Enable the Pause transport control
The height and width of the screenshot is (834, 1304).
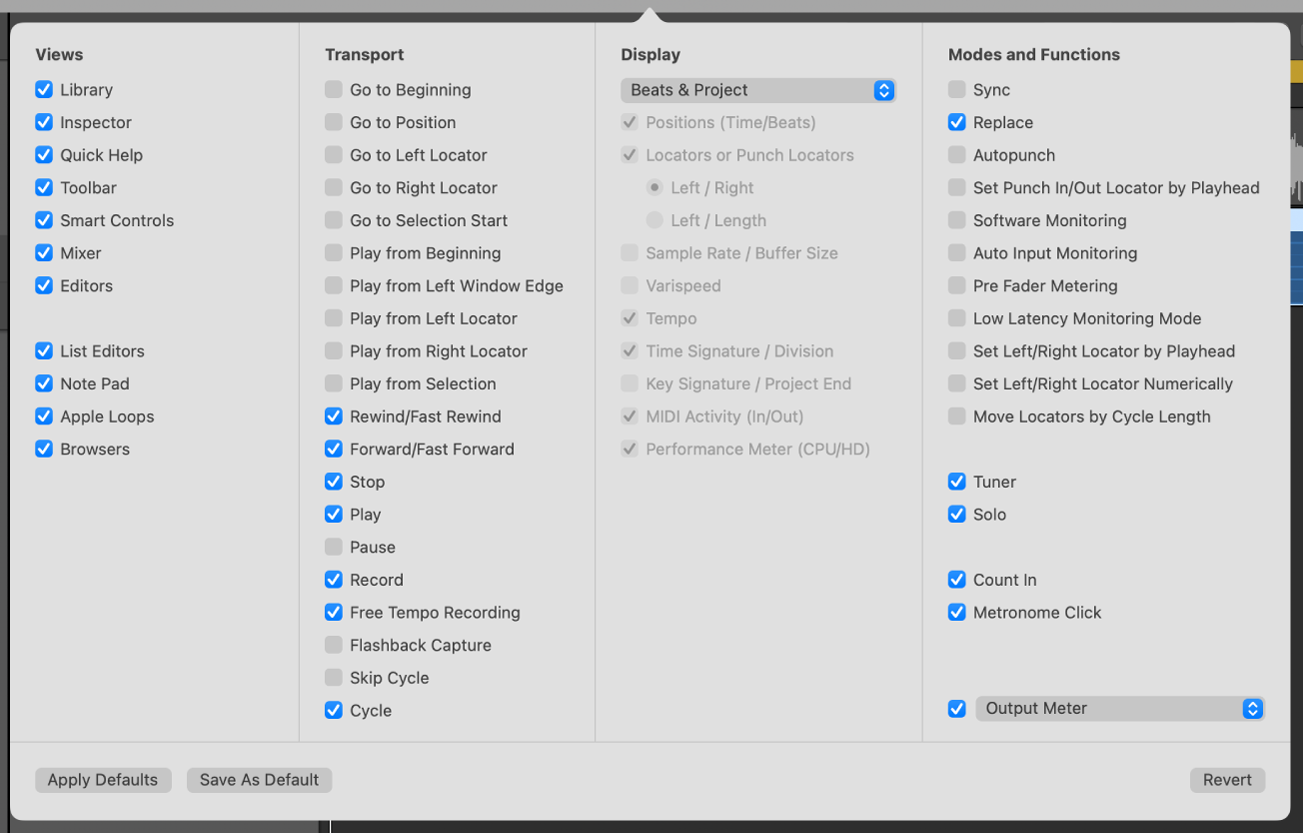click(x=333, y=547)
